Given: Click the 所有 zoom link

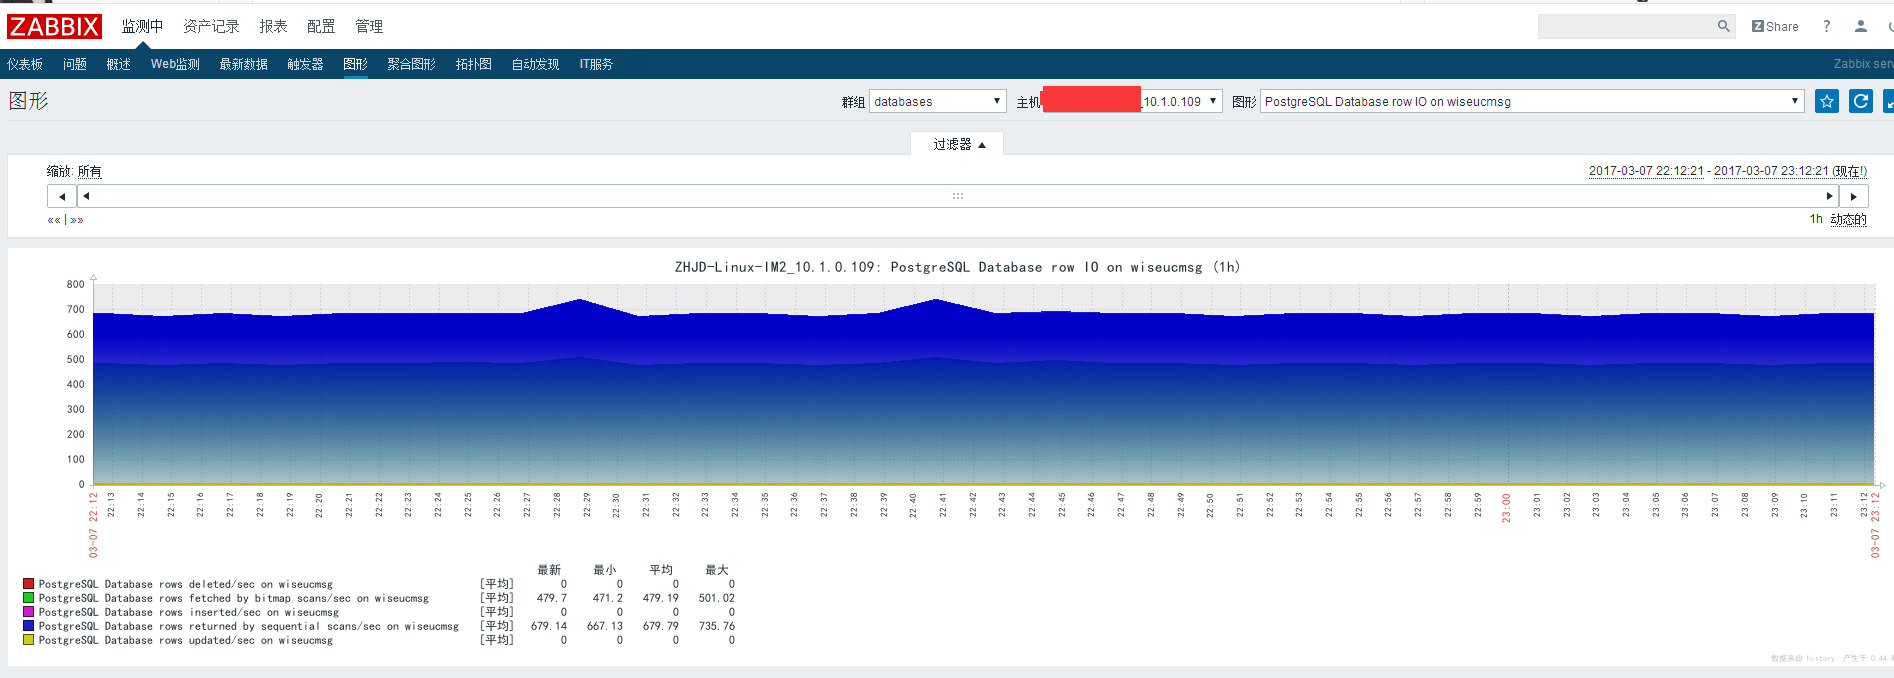Looking at the screenshot, I should tap(90, 172).
